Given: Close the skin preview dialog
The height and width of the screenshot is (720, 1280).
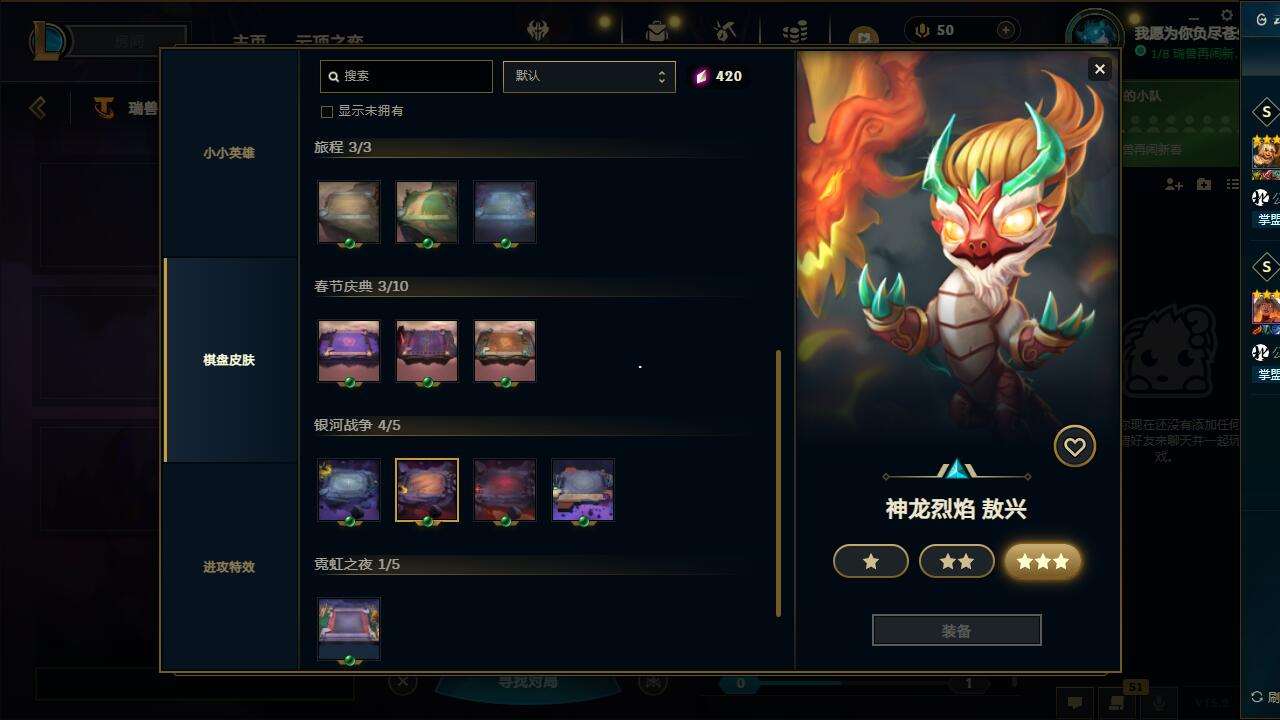Looking at the screenshot, I should (1100, 69).
